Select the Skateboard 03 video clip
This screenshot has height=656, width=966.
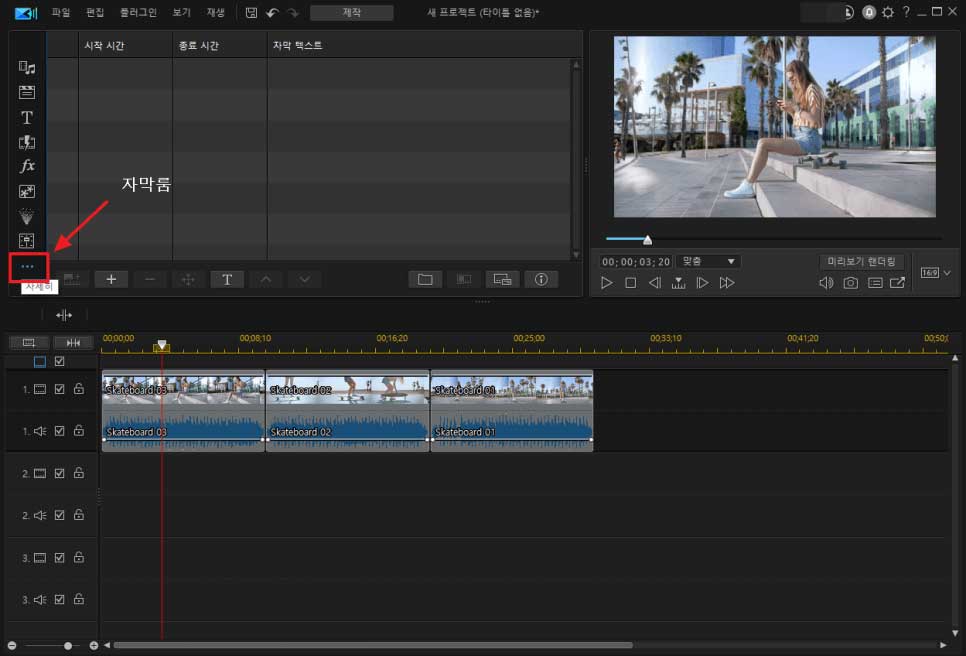tap(184, 389)
